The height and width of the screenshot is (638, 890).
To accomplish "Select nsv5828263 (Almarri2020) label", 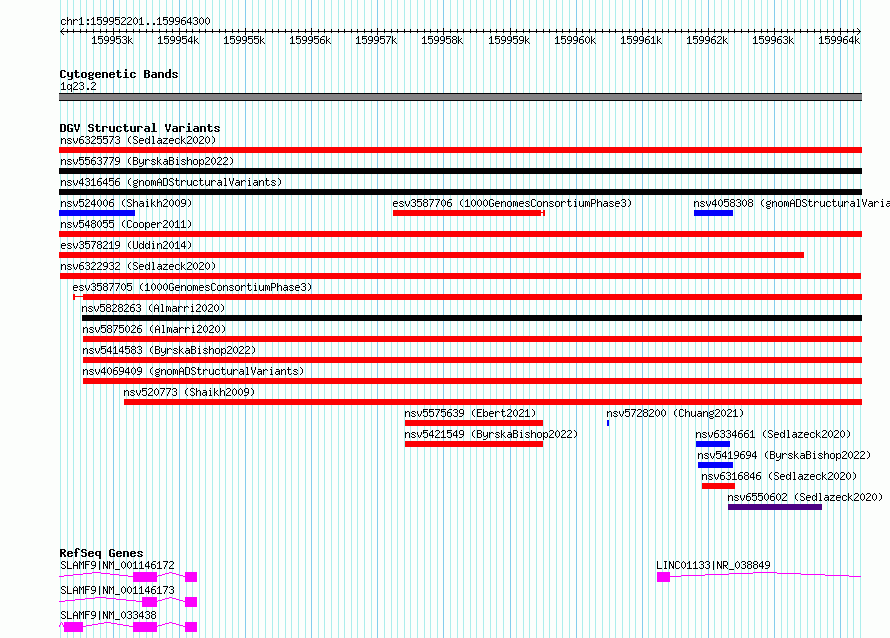I will click(153, 308).
